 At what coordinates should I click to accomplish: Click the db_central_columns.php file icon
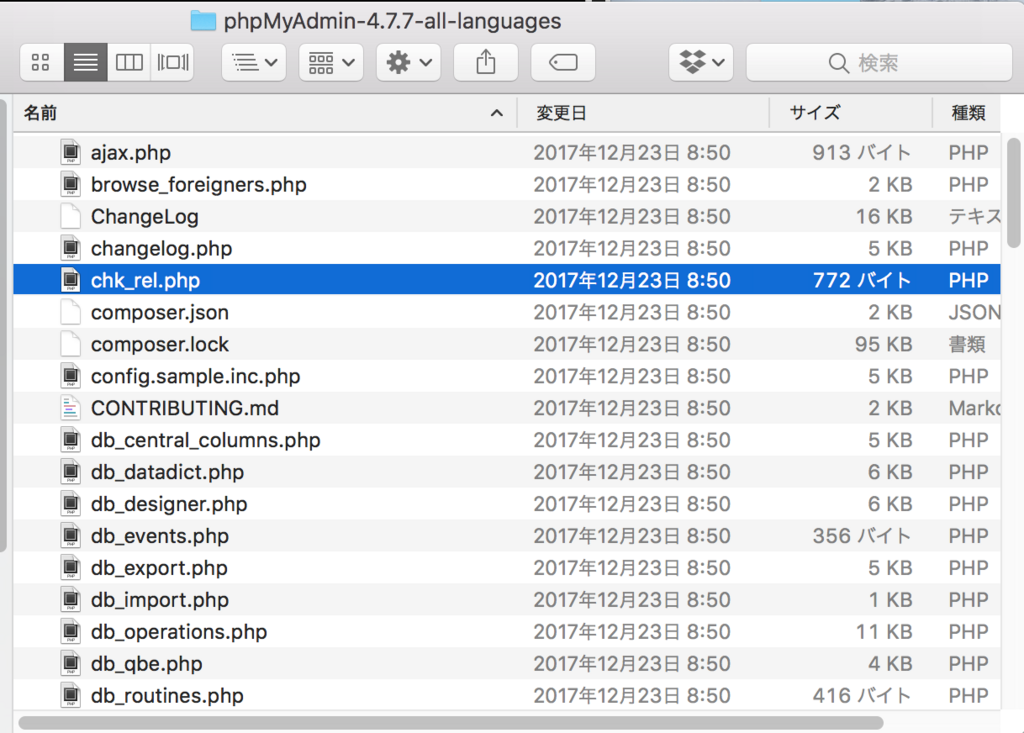(71, 440)
